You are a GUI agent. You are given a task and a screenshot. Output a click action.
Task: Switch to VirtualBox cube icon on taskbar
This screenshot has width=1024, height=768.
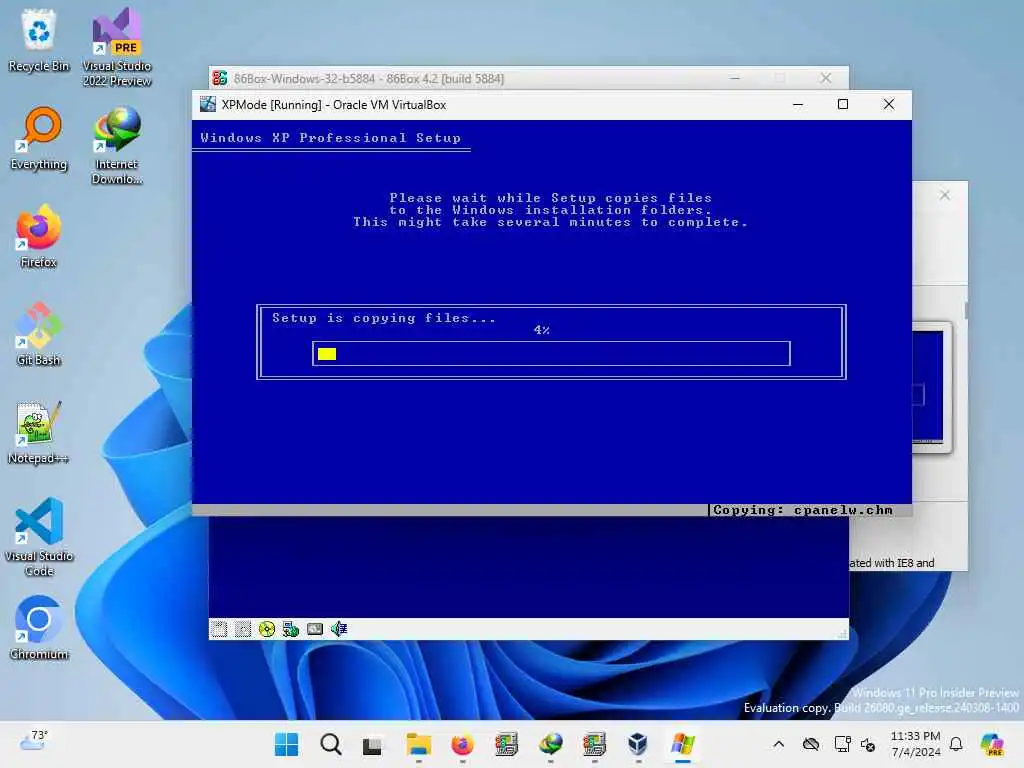click(637, 744)
